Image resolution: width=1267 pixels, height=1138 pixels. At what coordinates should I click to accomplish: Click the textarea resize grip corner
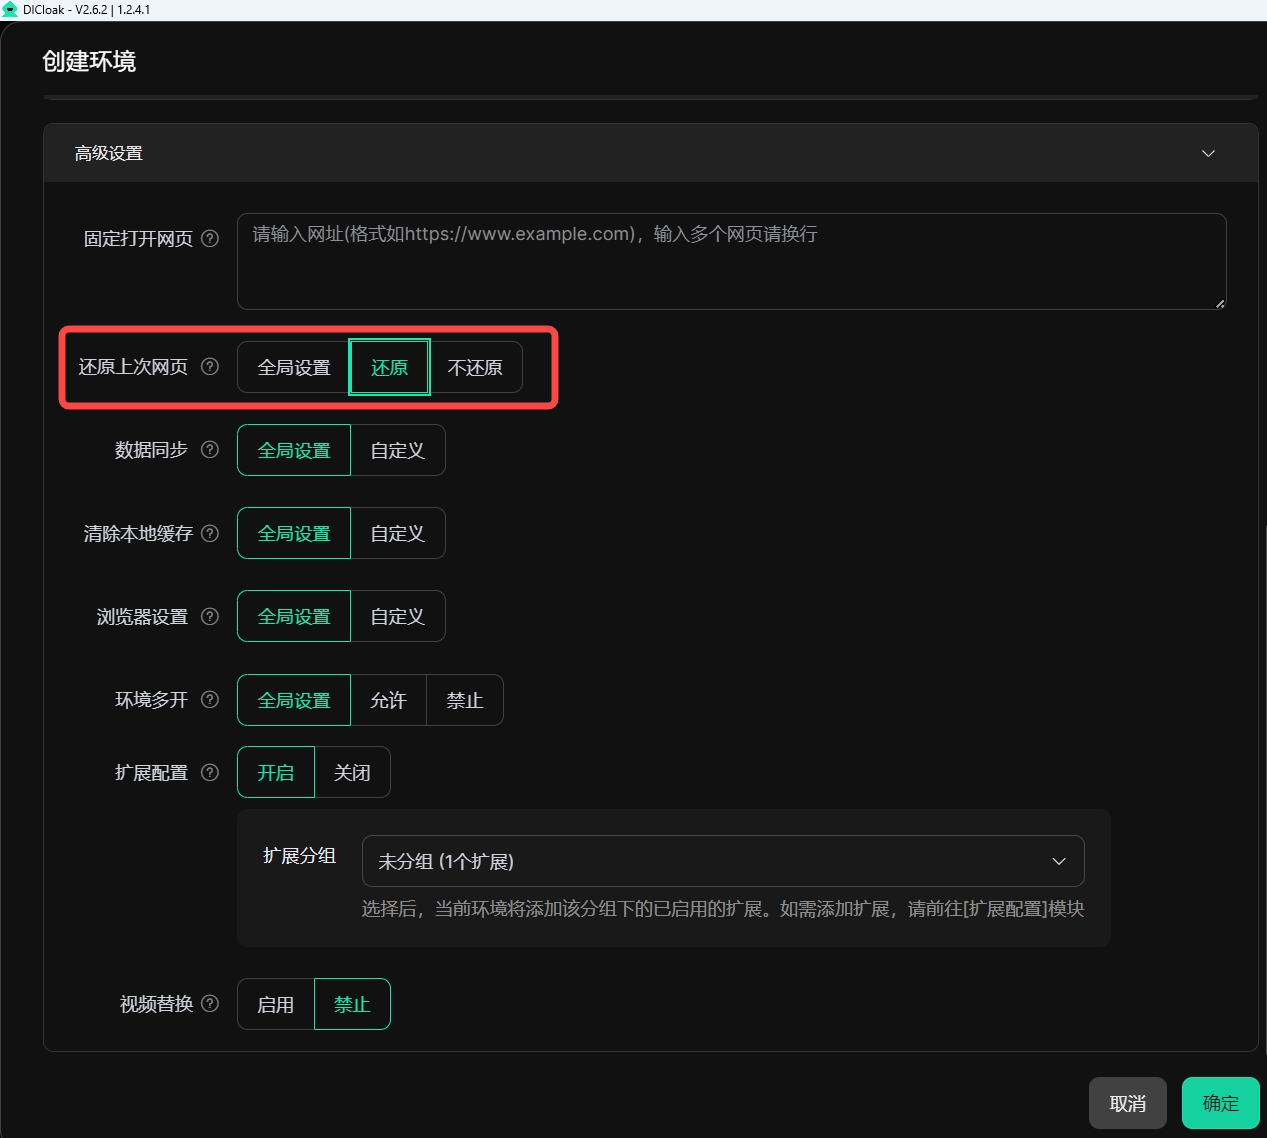pos(1220,303)
